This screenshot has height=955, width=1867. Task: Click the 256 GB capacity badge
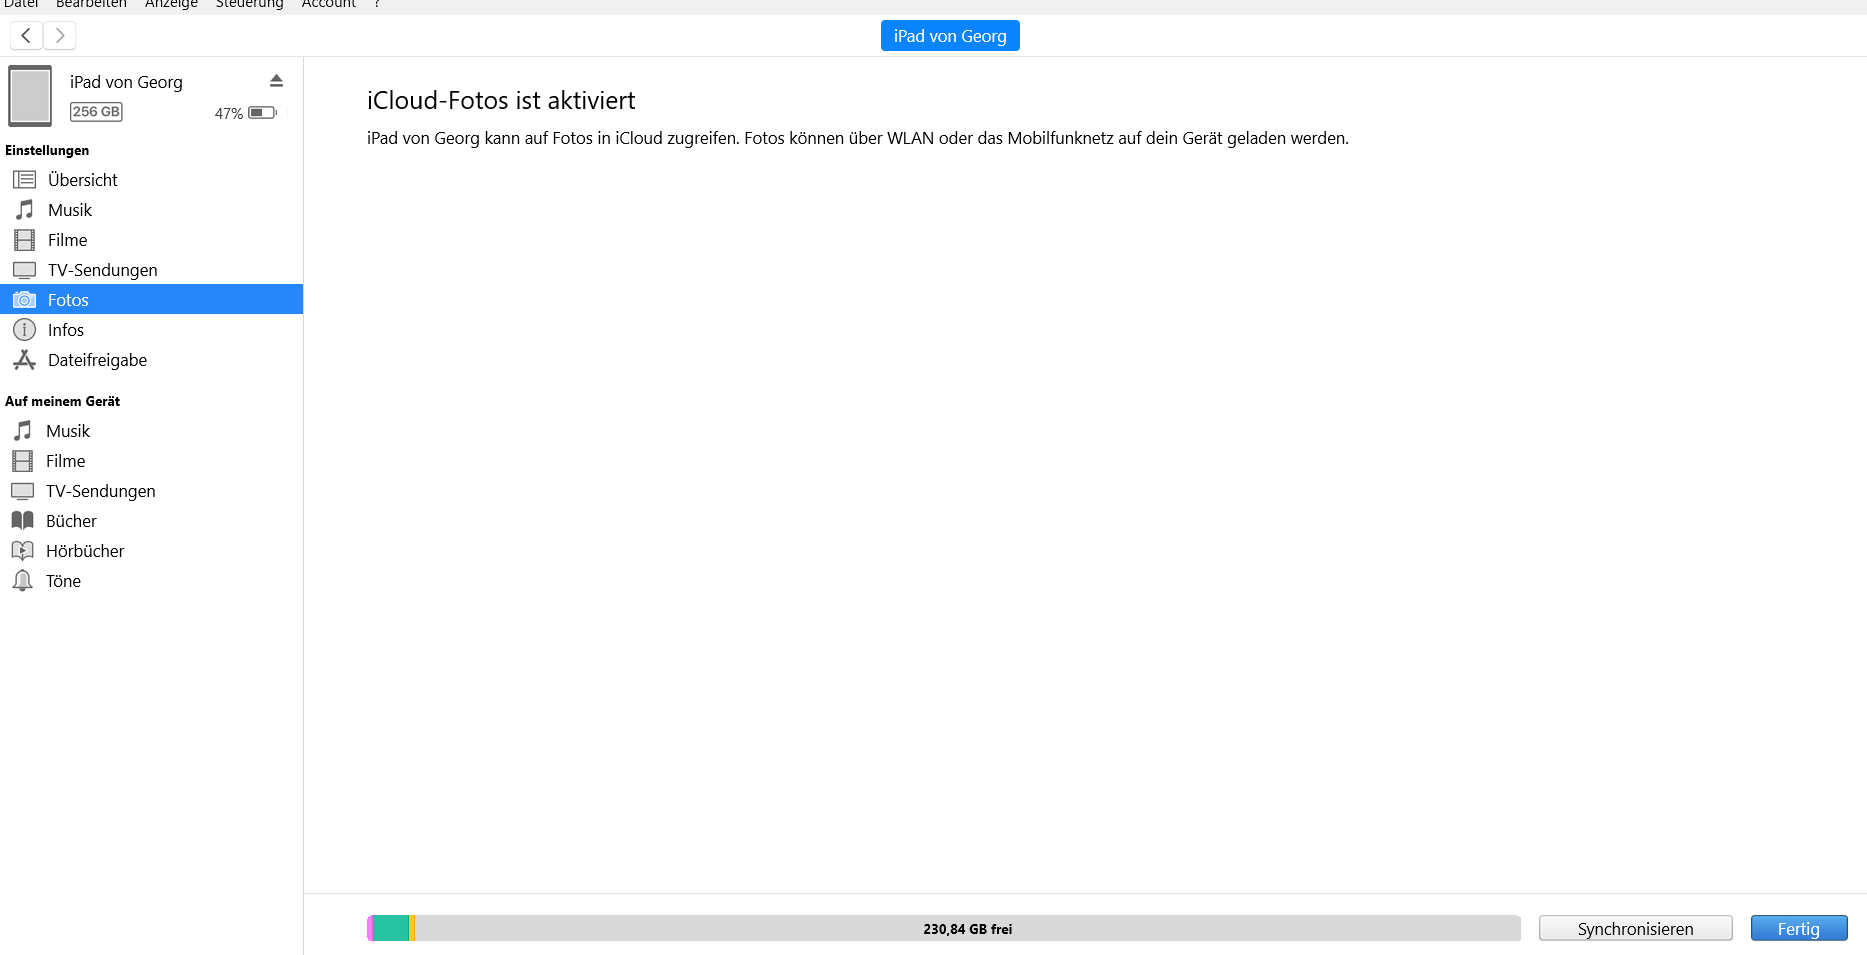[96, 112]
